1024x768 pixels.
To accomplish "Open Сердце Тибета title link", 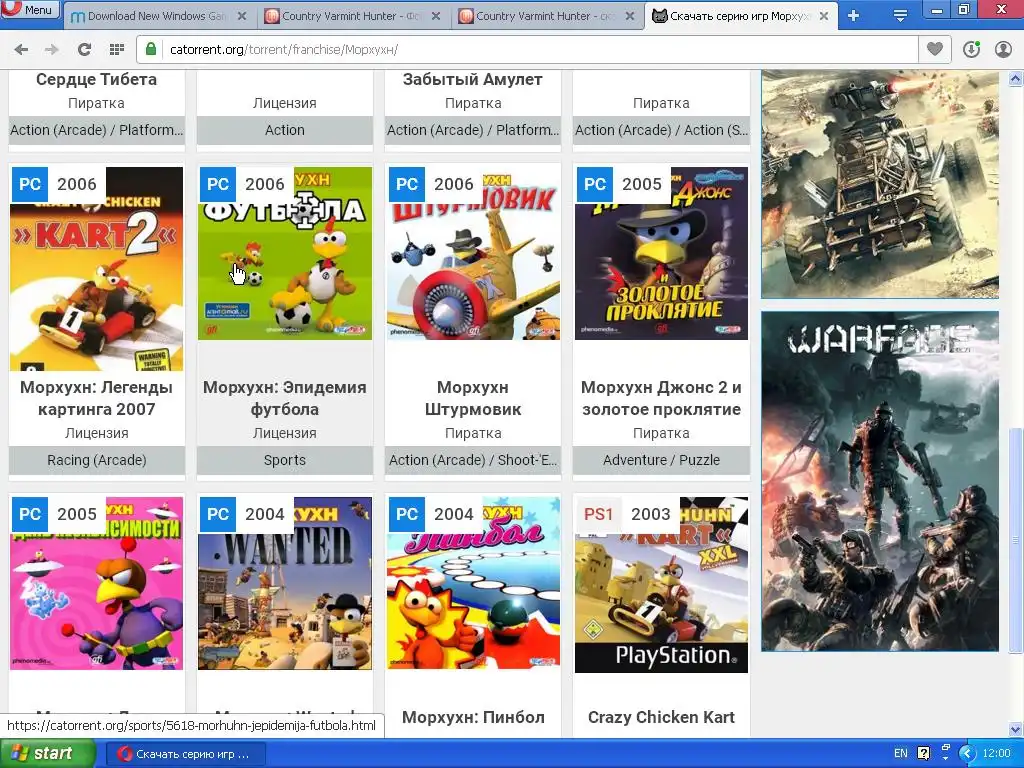I will coord(97,80).
